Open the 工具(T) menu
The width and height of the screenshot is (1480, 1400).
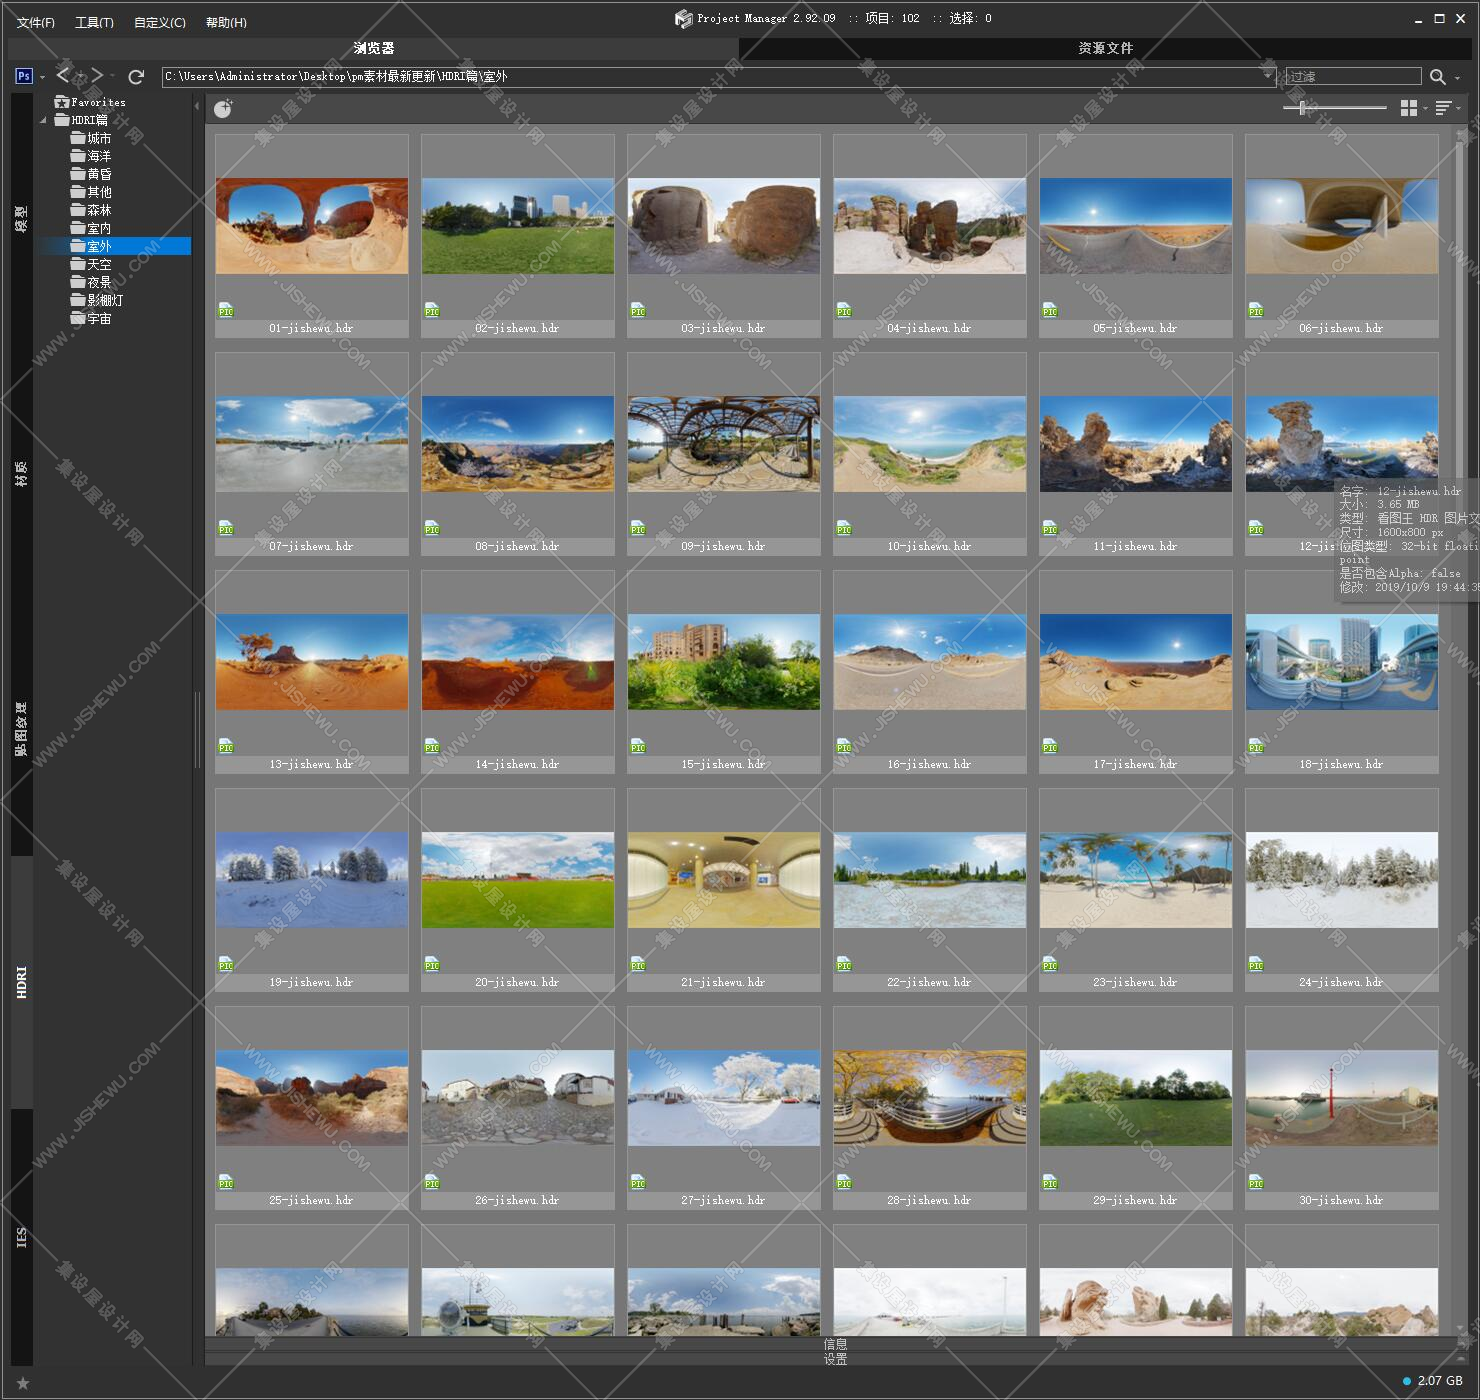[x=94, y=22]
